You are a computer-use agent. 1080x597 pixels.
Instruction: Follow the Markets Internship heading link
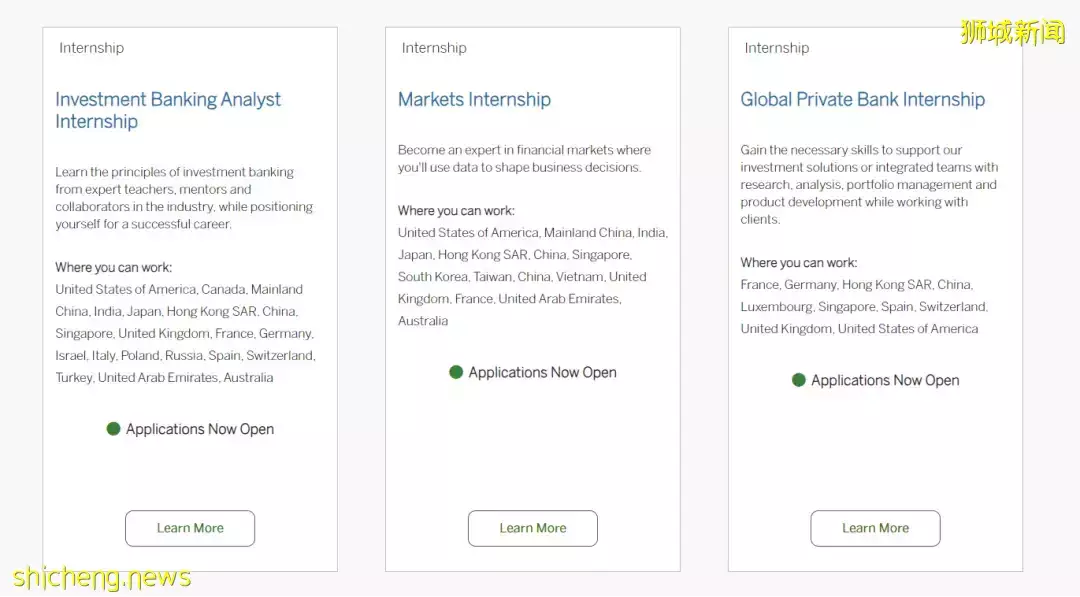[x=474, y=99]
